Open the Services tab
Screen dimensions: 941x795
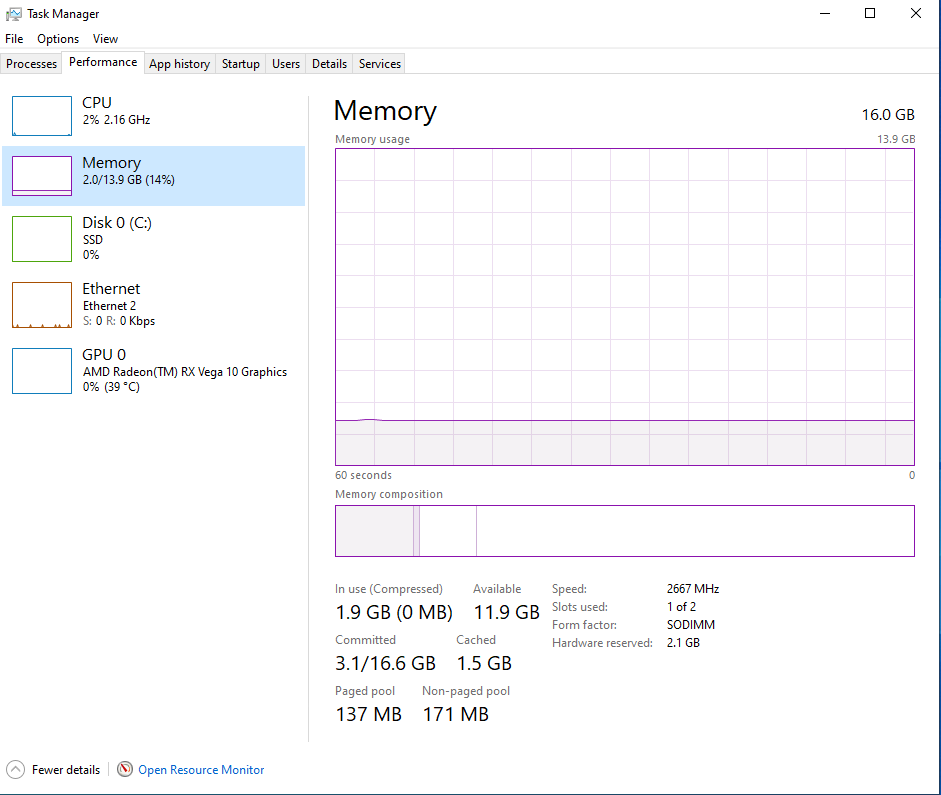tap(380, 64)
